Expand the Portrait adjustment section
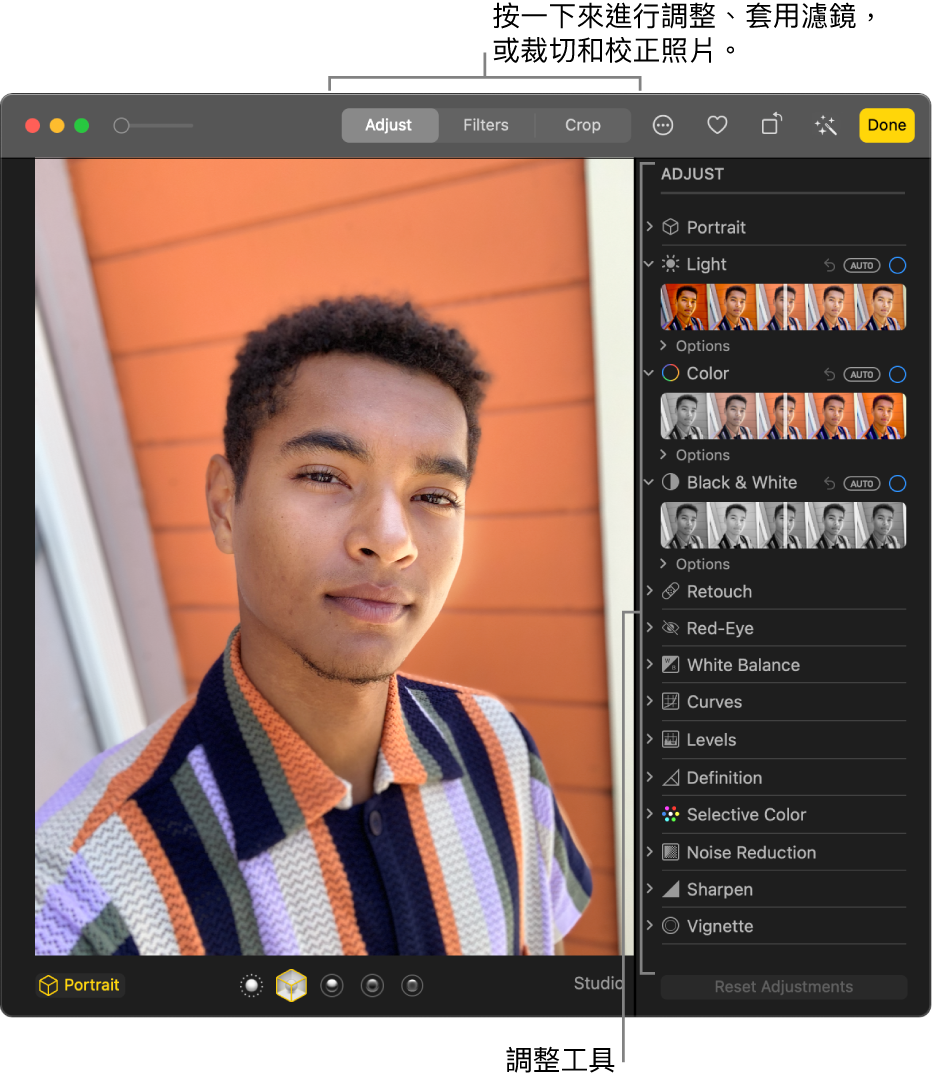This screenshot has width=934, height=1083. [x=649, y=227]
